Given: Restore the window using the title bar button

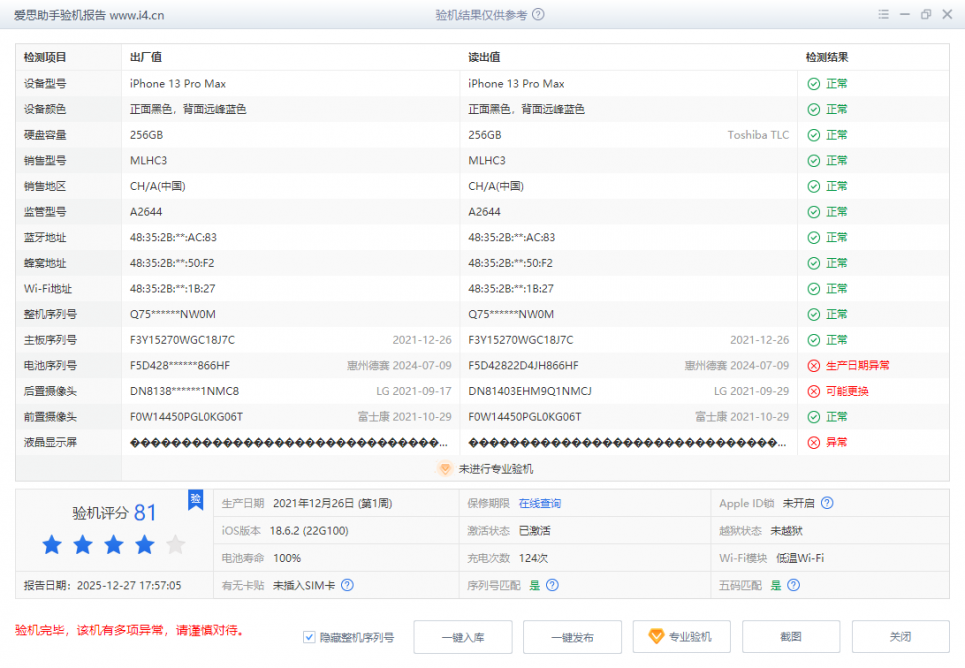Looking at the screenshot, I should [926, 15].
